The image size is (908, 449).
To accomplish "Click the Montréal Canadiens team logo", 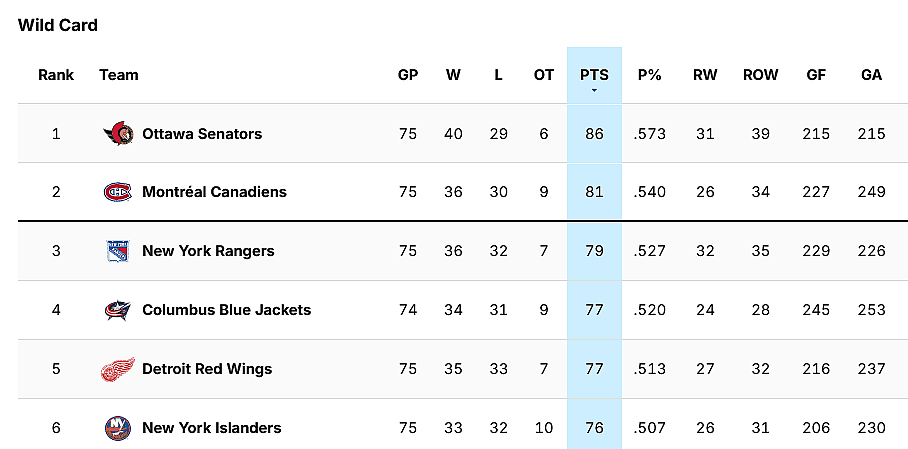I will point(118,192).
